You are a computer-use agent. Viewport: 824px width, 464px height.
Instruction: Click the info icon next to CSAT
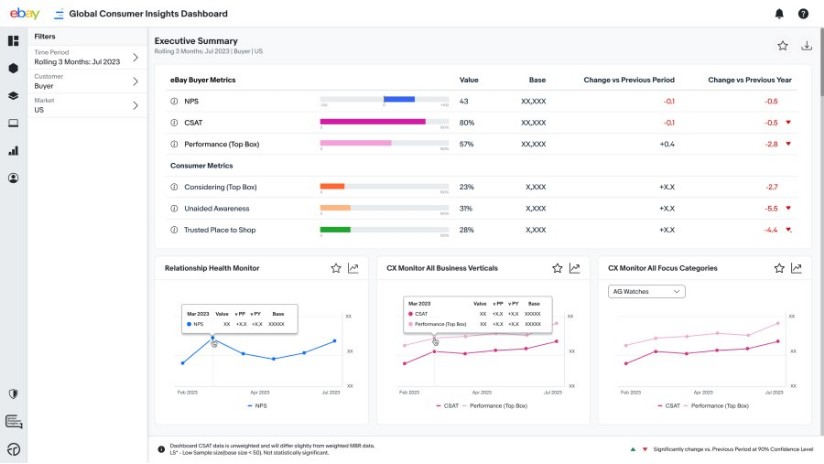point(174,122)
